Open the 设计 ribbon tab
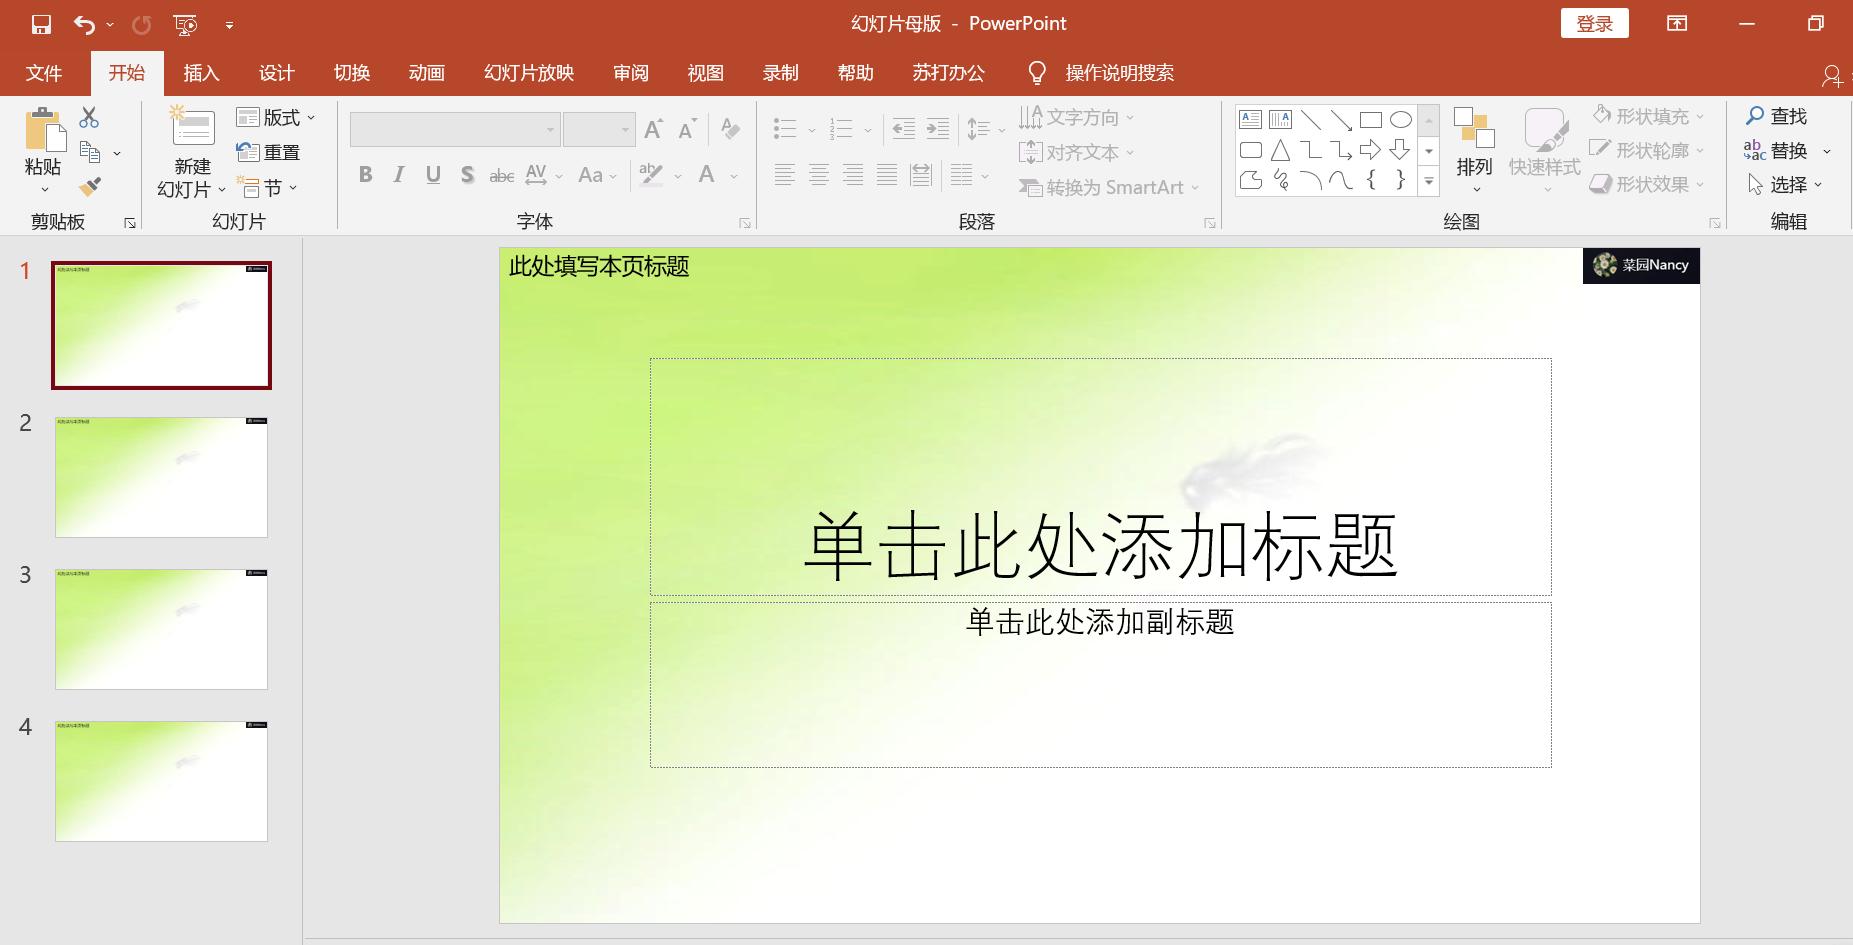This screenshot has height=945, width=1853. [x=275, y=72]
